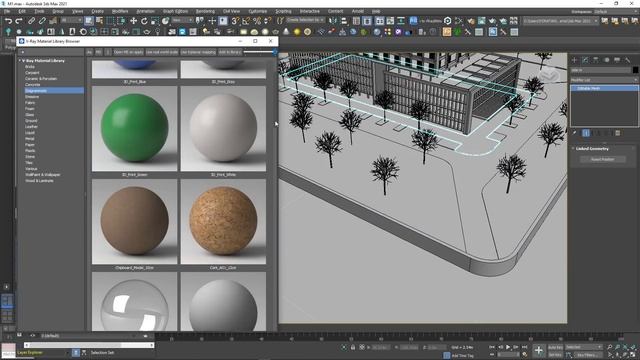Click the Redo arrow in main toolbar

click(x=19, y=21)
